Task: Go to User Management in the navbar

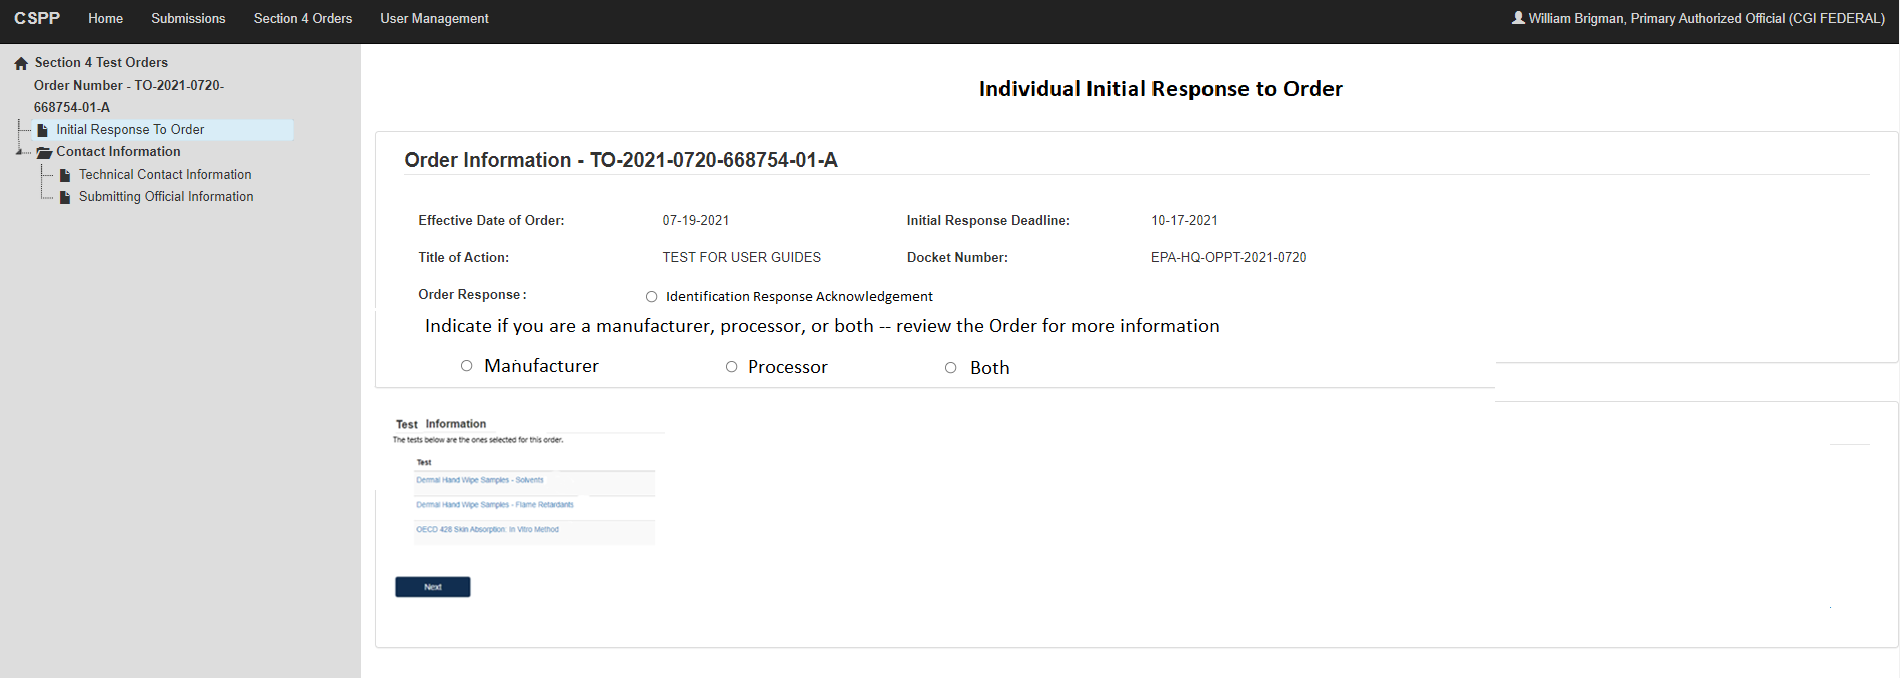Action: point(434,18)
